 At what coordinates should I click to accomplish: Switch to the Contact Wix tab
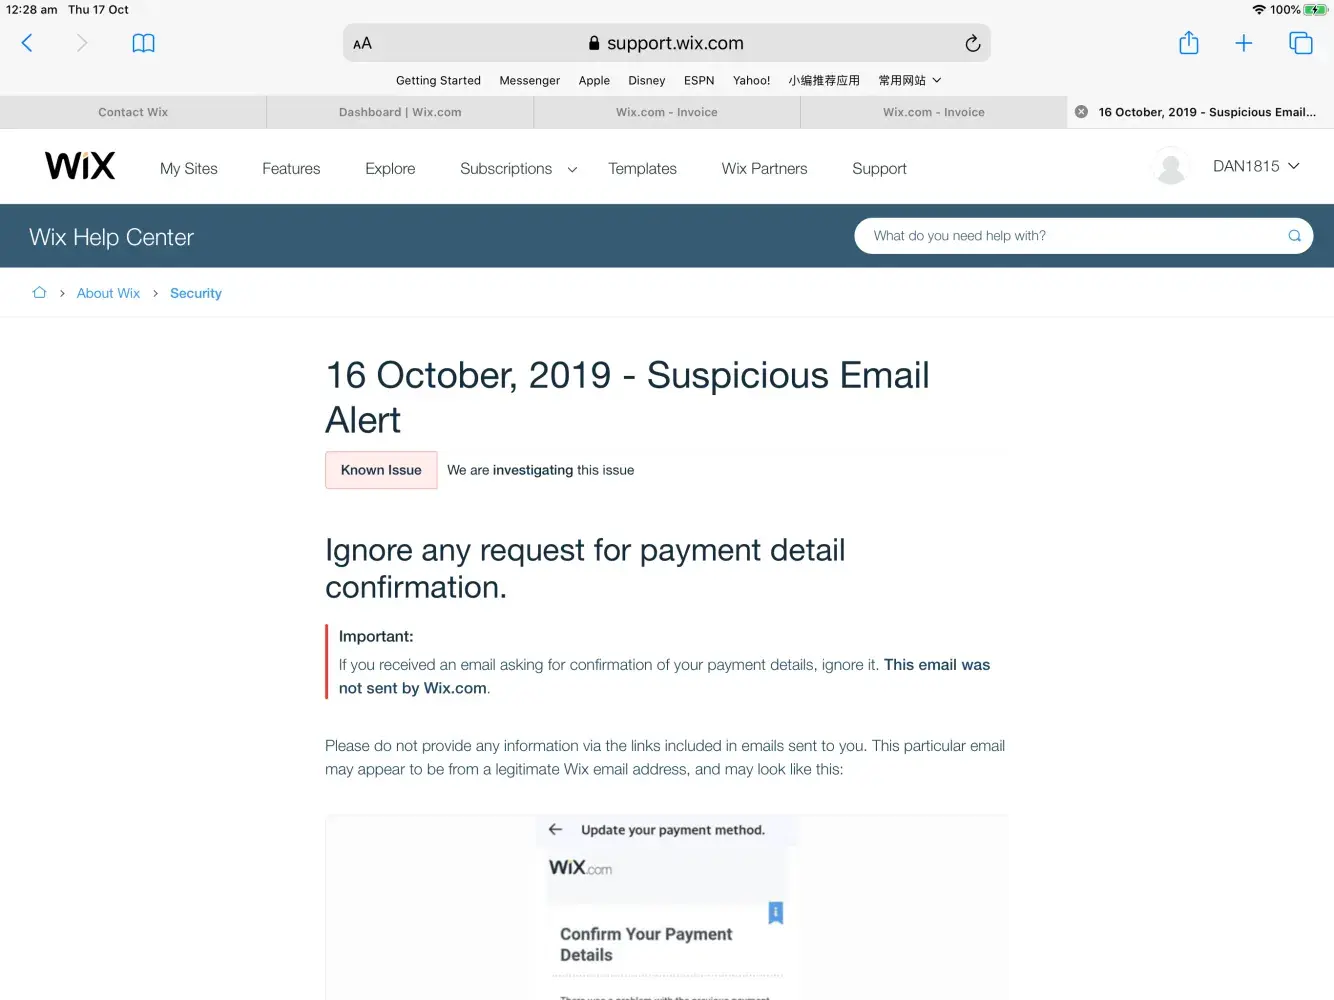click(x=133, y=112)
